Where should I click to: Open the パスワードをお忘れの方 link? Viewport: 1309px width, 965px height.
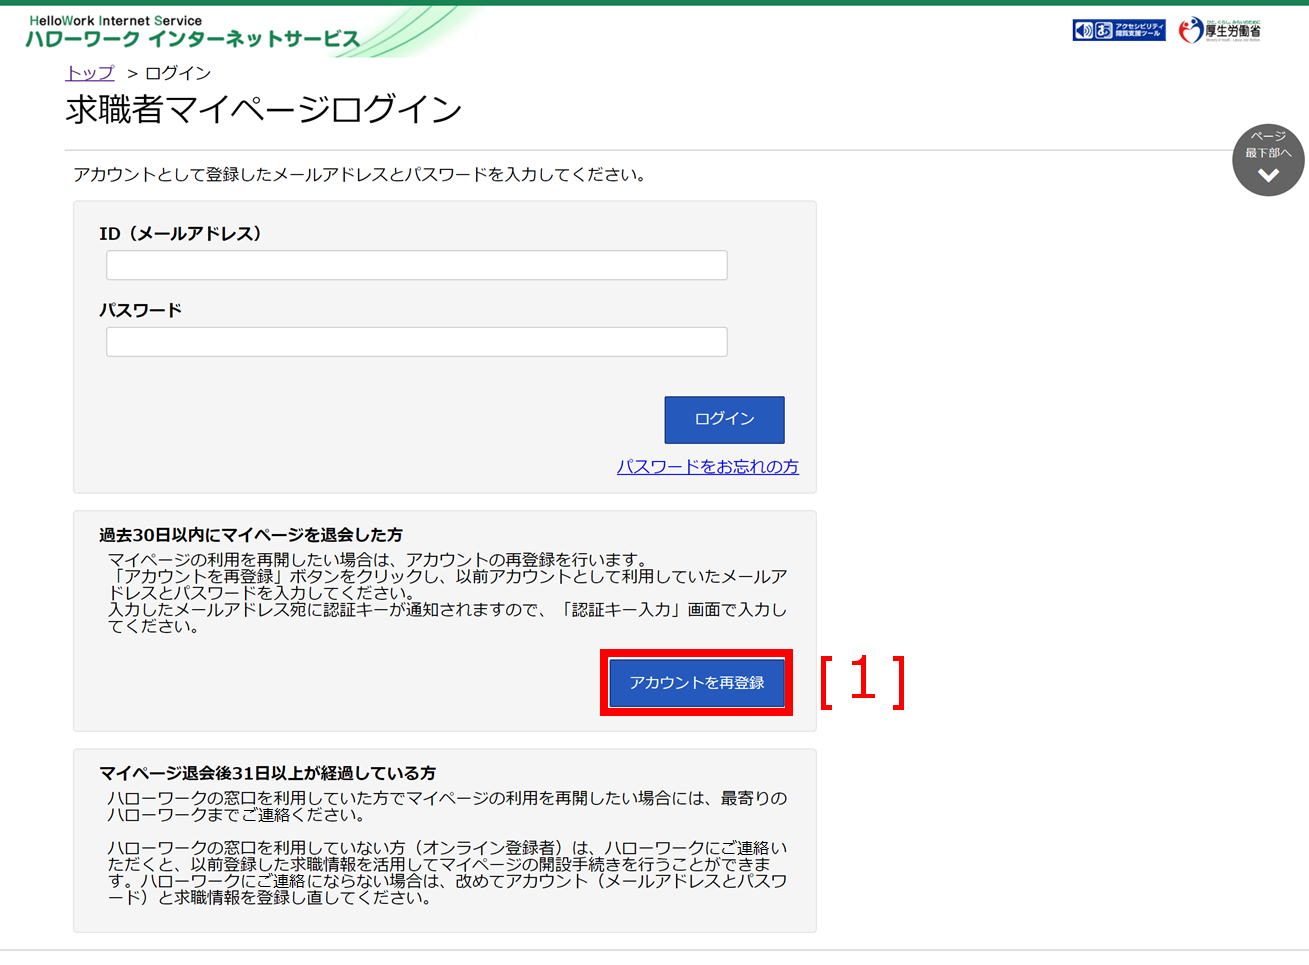pos(707,467)
